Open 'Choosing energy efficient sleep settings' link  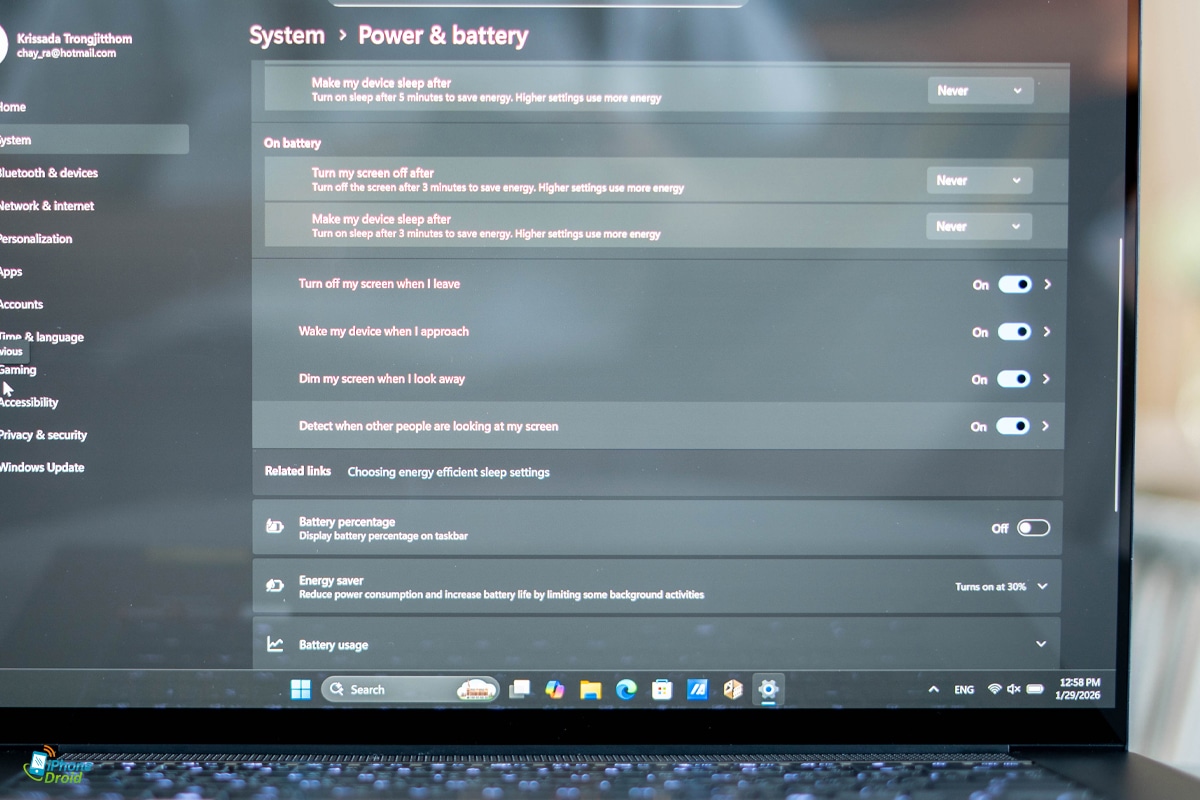(448, 472)
